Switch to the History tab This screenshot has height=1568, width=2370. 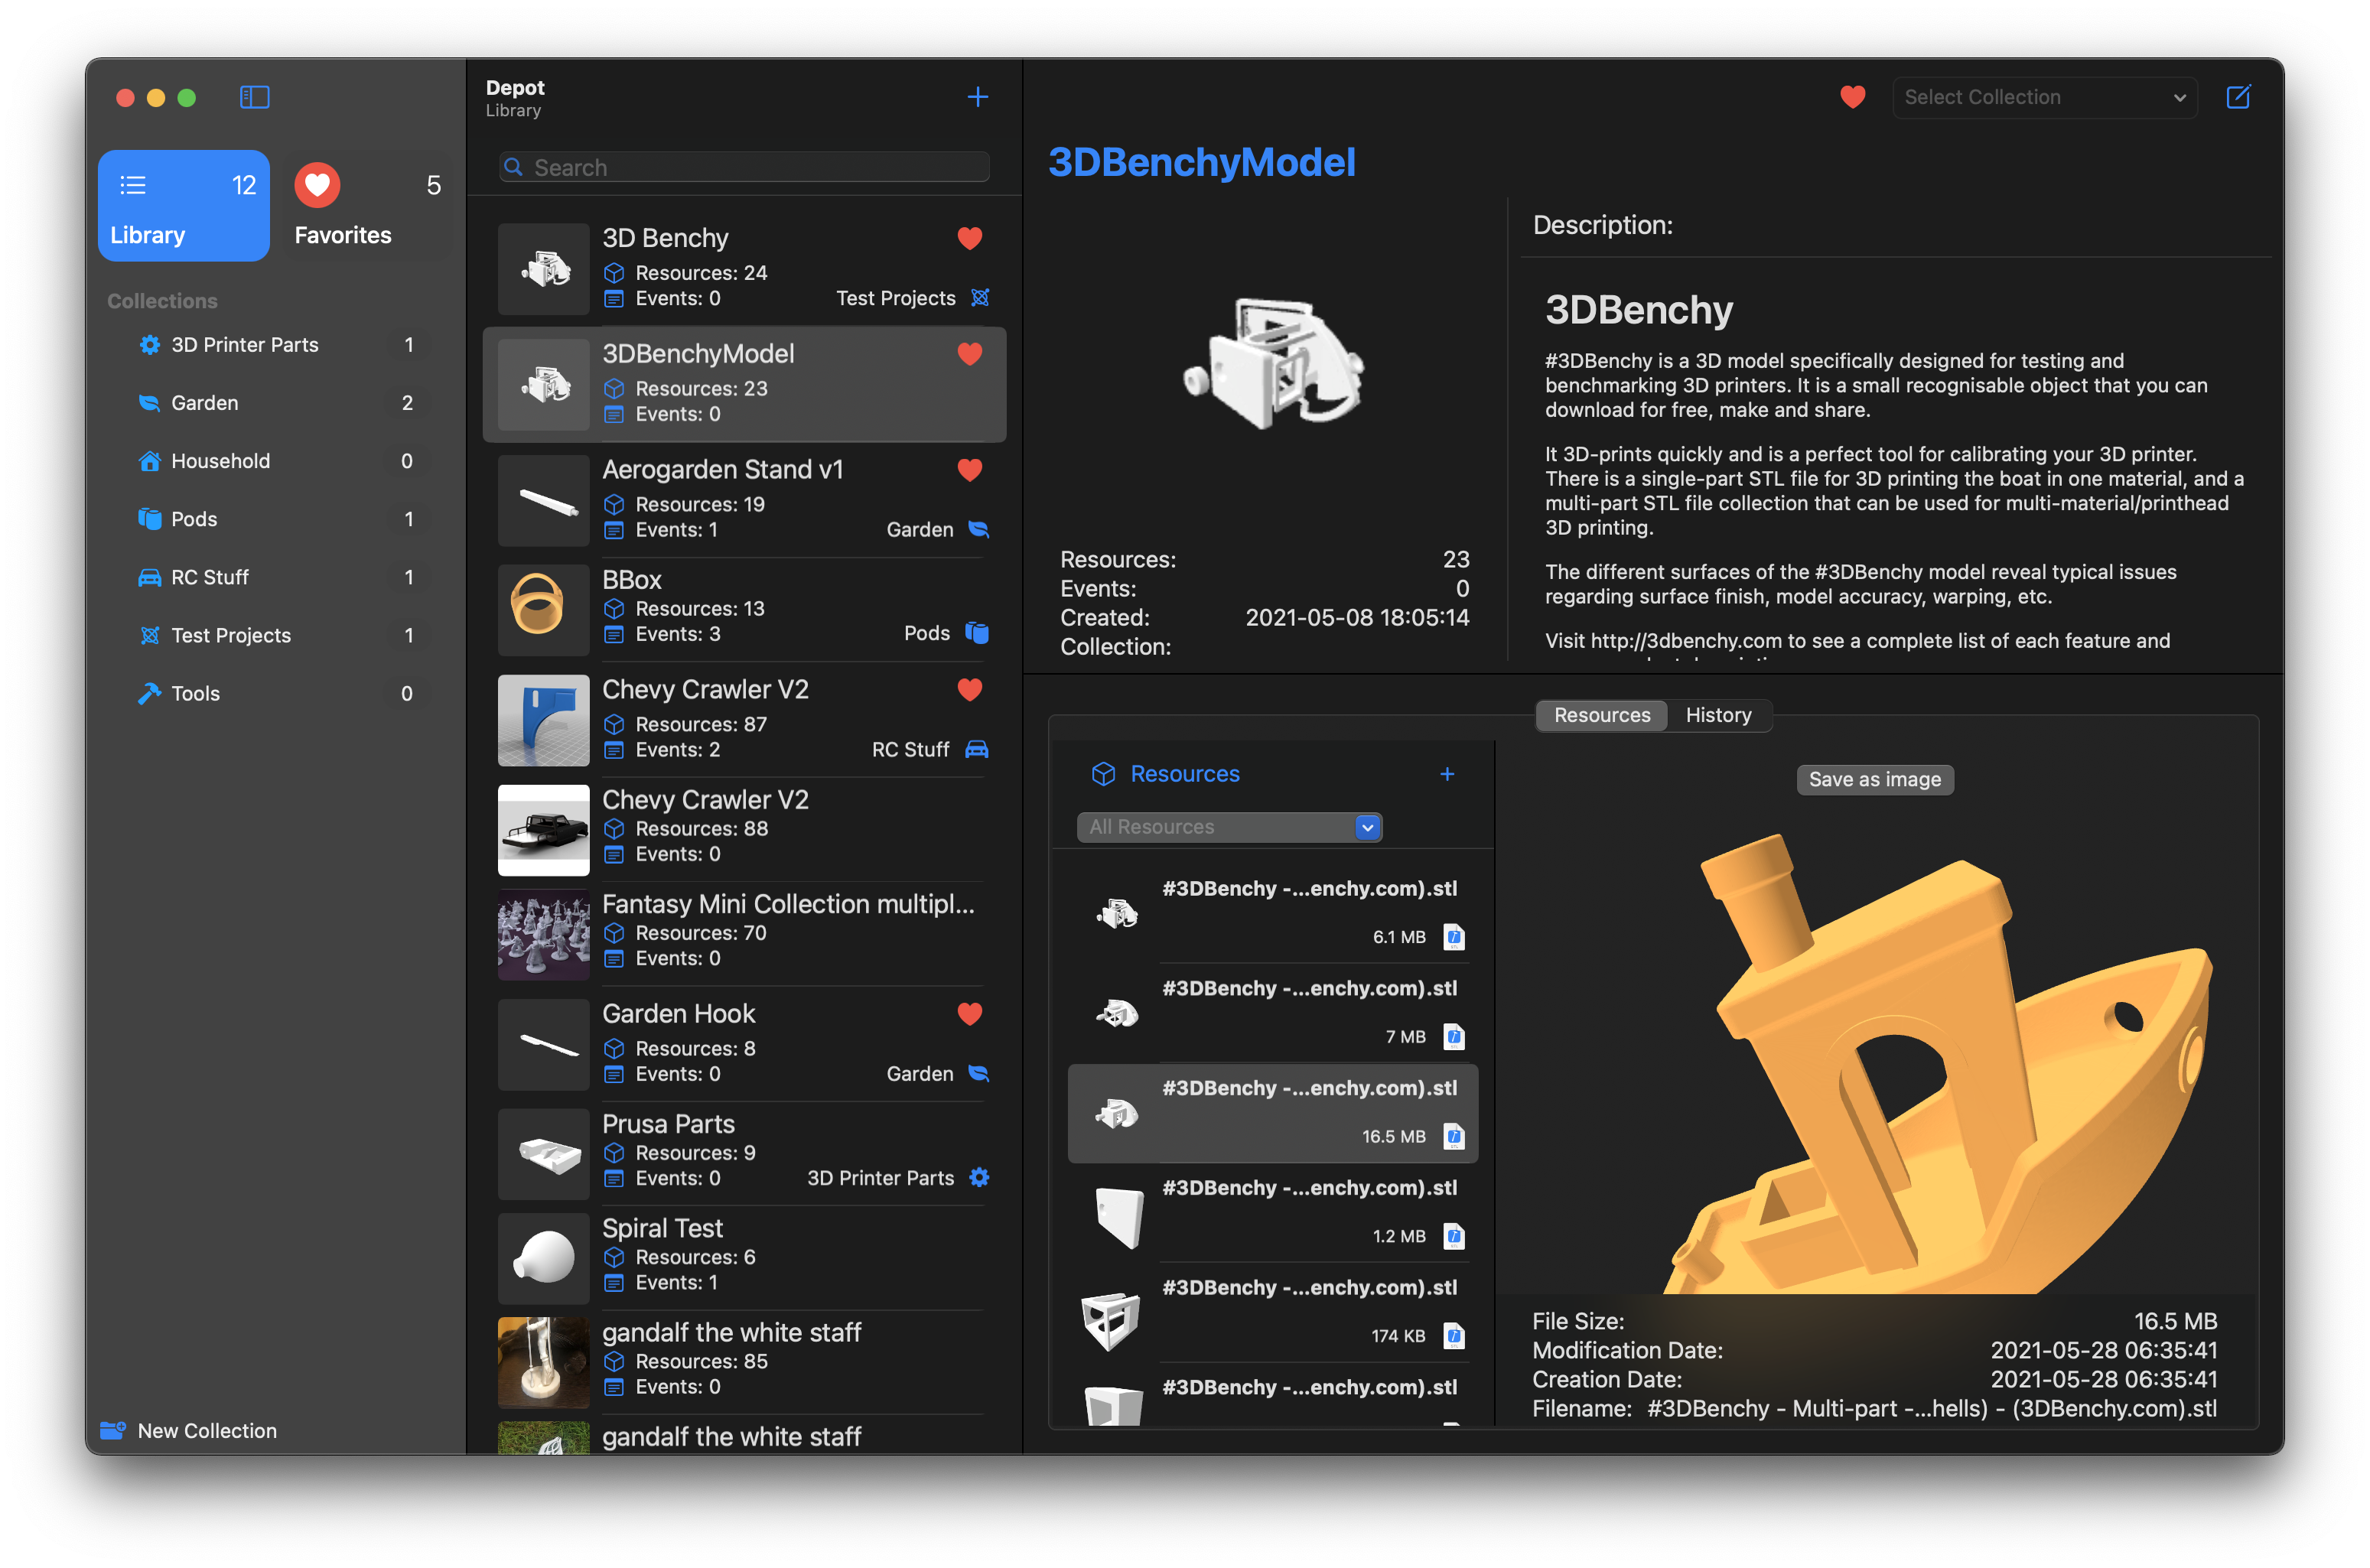[x=1718, y=715]
